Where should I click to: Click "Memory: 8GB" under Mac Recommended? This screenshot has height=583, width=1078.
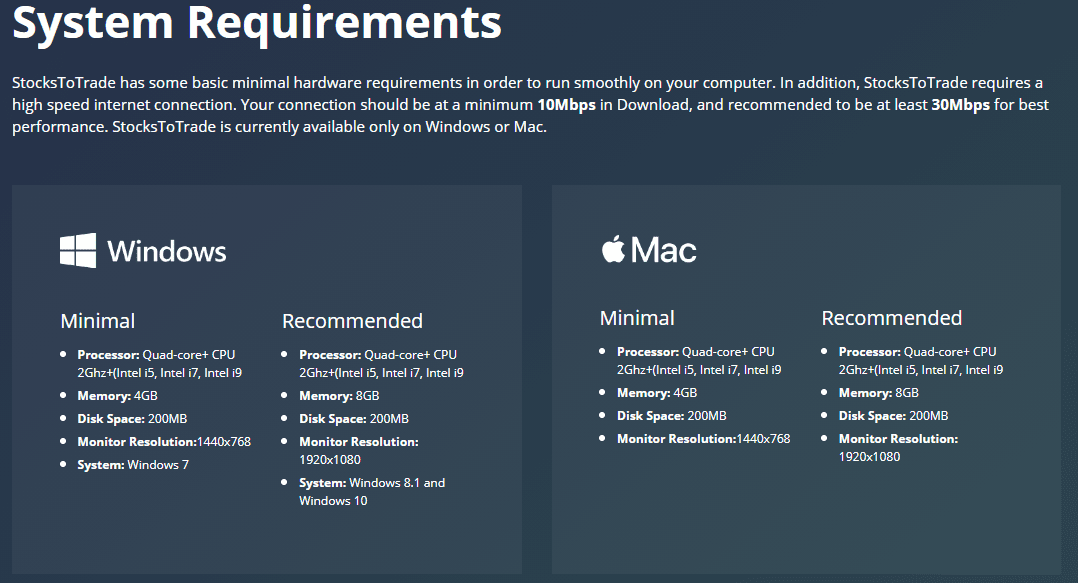click(879, 393)
